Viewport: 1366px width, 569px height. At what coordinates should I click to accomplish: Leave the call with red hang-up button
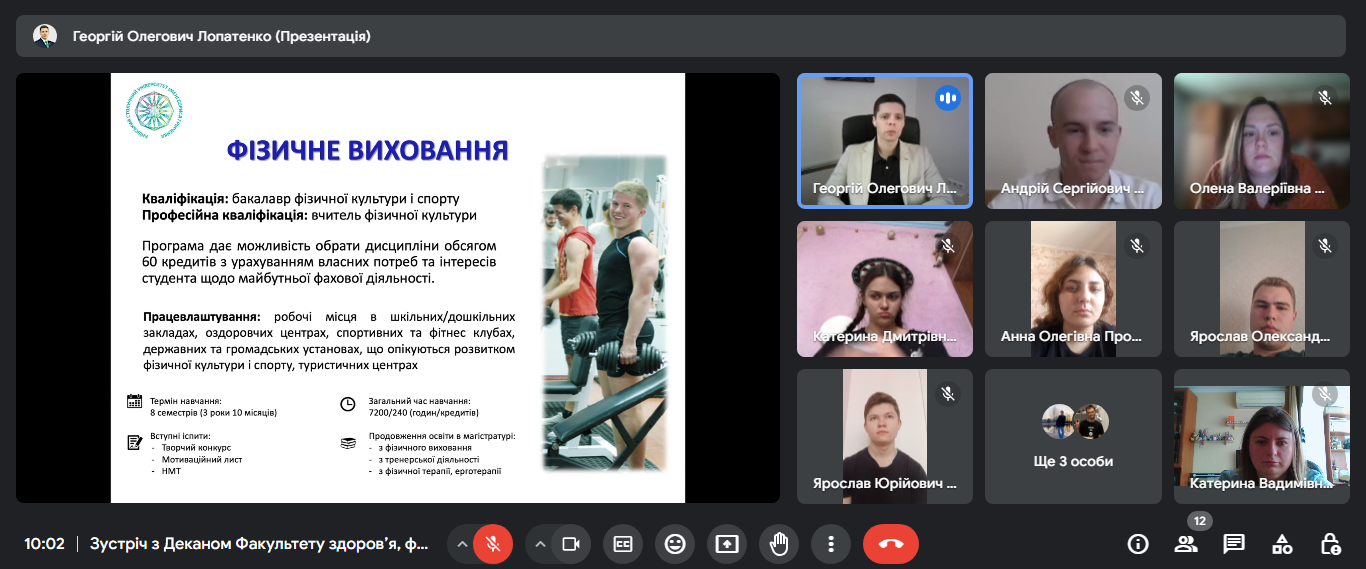891,544
